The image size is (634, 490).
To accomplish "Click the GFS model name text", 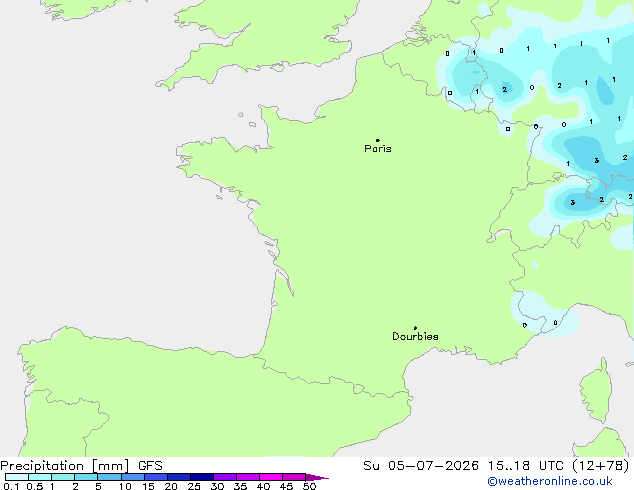I will tap(150, 466).
